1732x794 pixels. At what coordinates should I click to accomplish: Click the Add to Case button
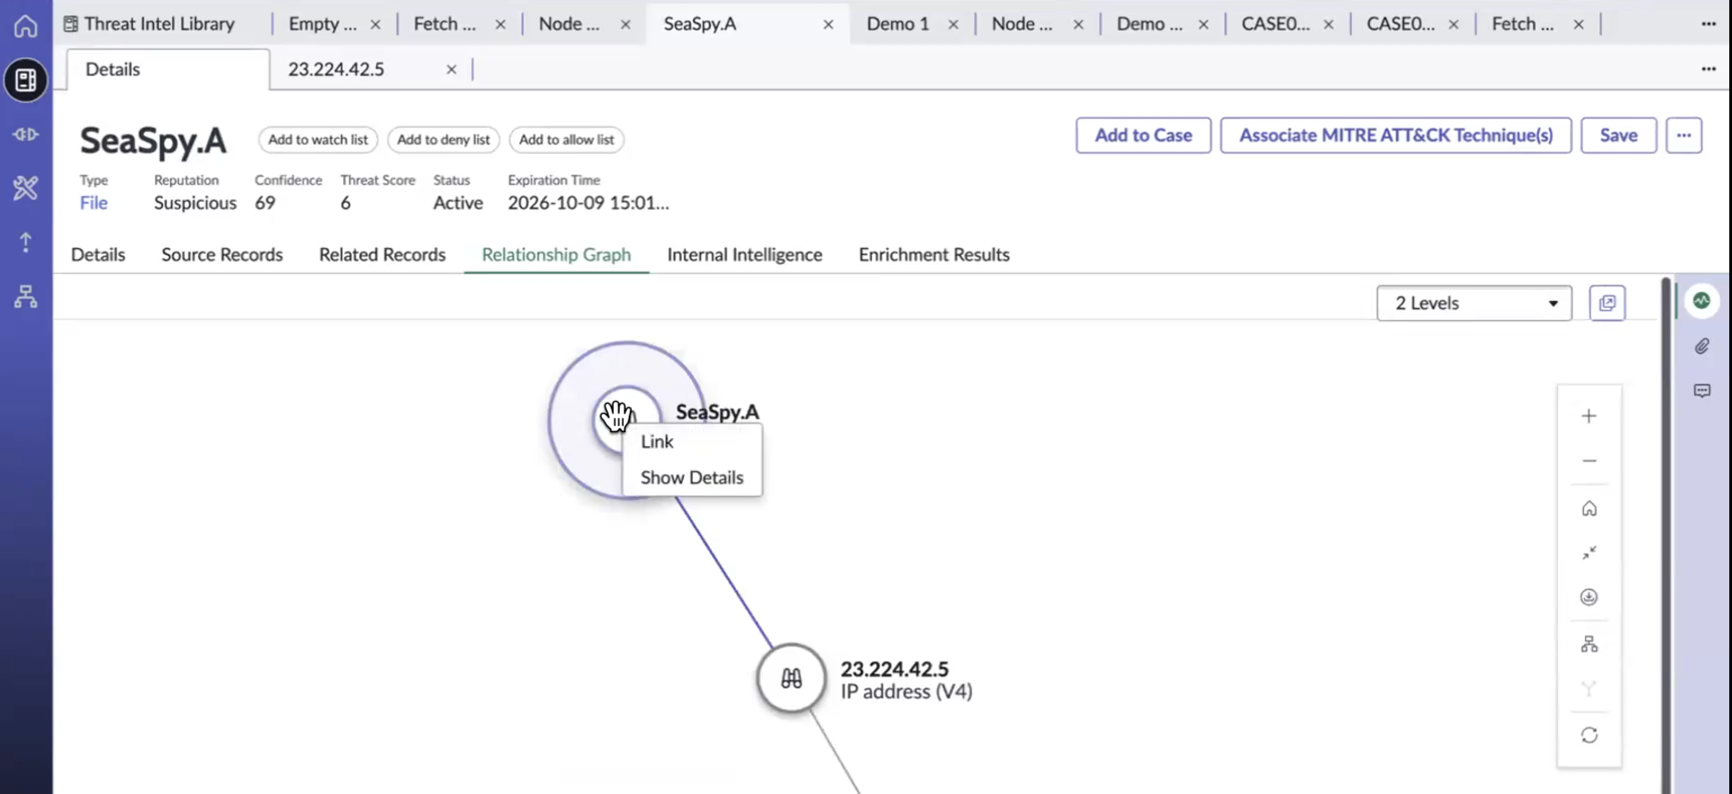point(1143,135)
